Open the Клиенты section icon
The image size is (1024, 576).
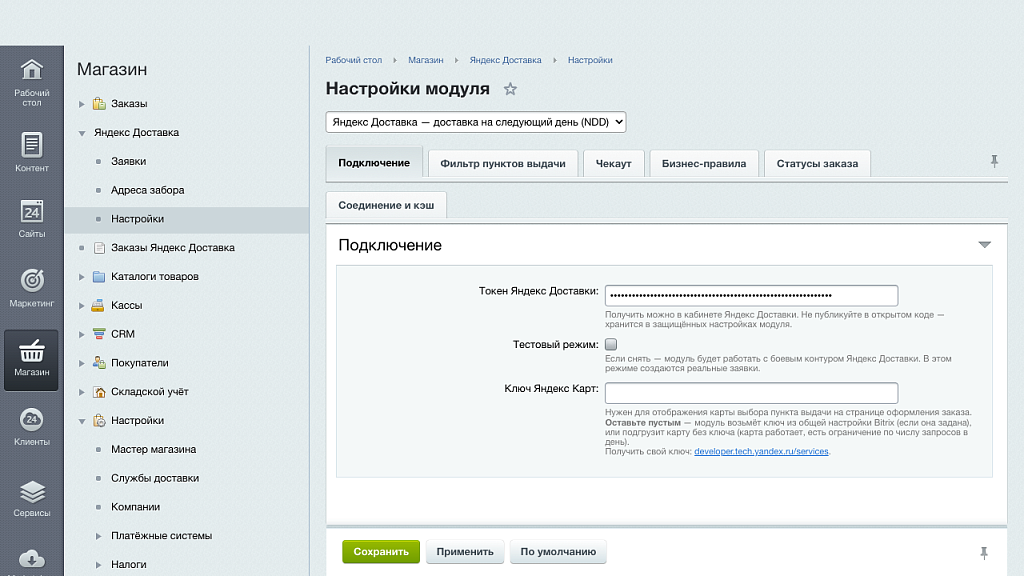[31, 419]
